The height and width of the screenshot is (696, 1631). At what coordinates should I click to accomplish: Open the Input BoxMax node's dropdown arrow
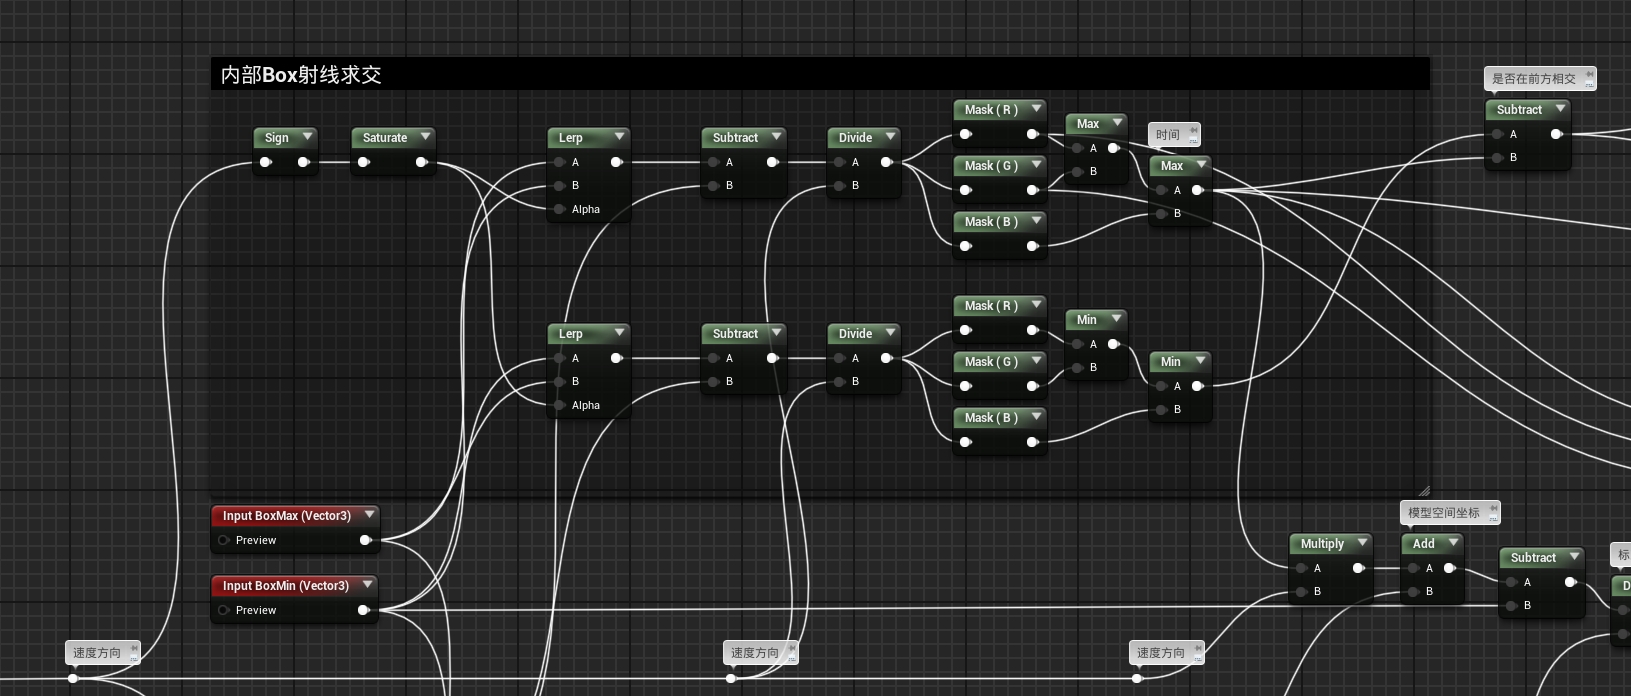coord(369,514)
